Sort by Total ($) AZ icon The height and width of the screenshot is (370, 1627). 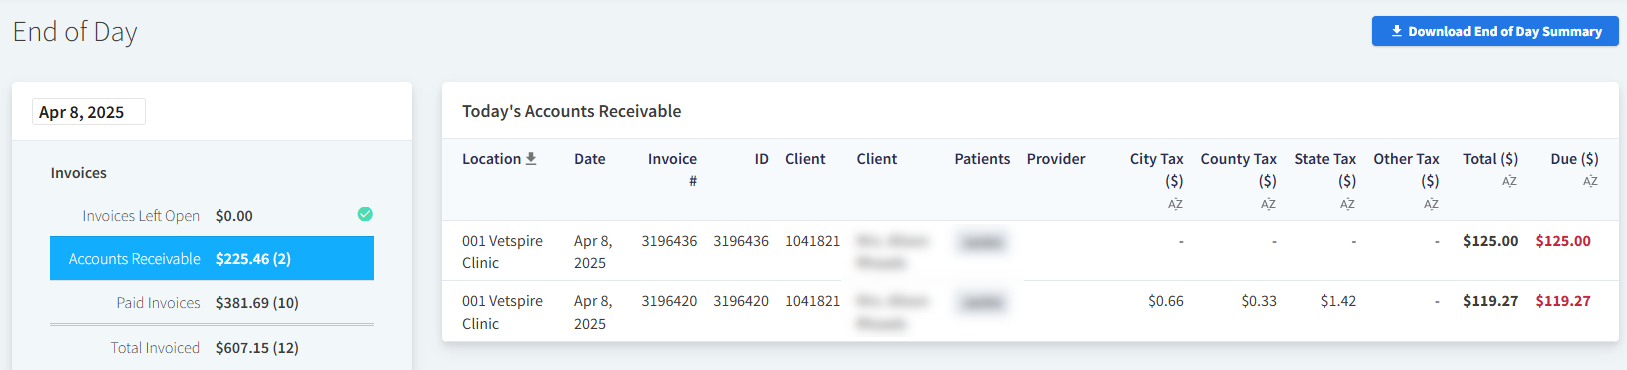tap(1509, 181)
